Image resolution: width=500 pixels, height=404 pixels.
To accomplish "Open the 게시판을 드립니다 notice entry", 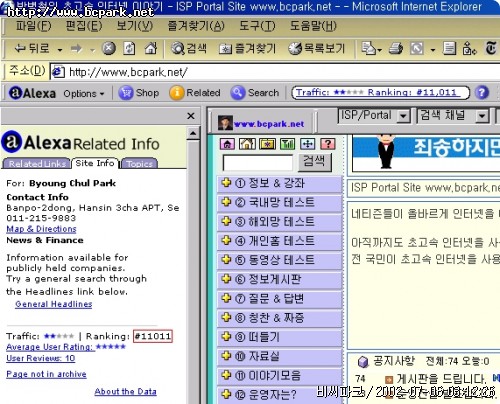I will tap(441, 379).
